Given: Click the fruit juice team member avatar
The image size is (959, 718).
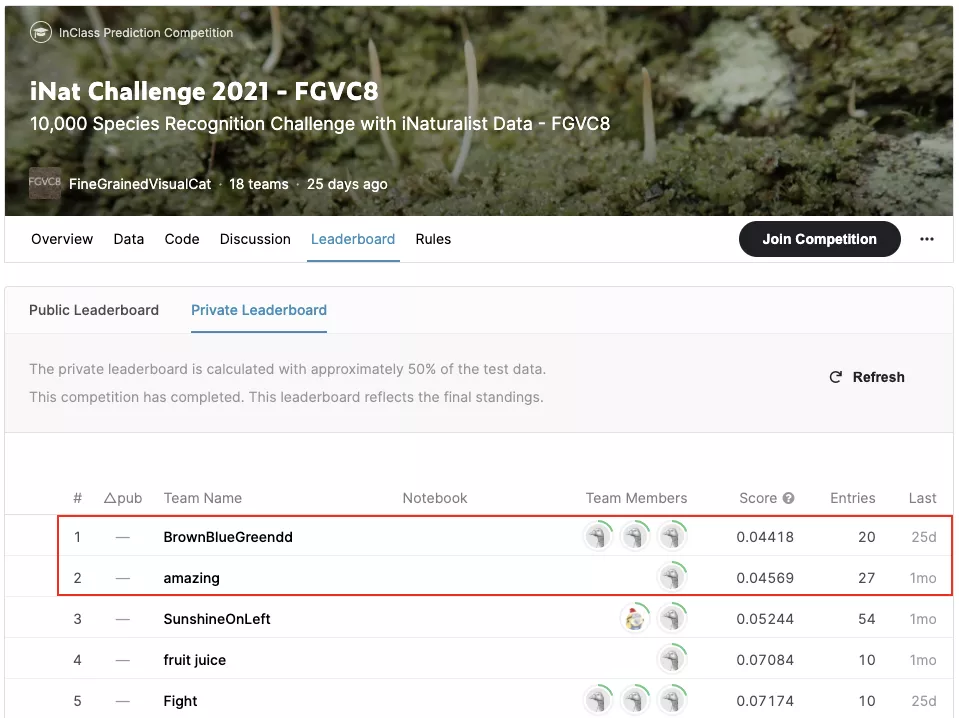Looking at the screenshot, I should (x=672, y=660).
